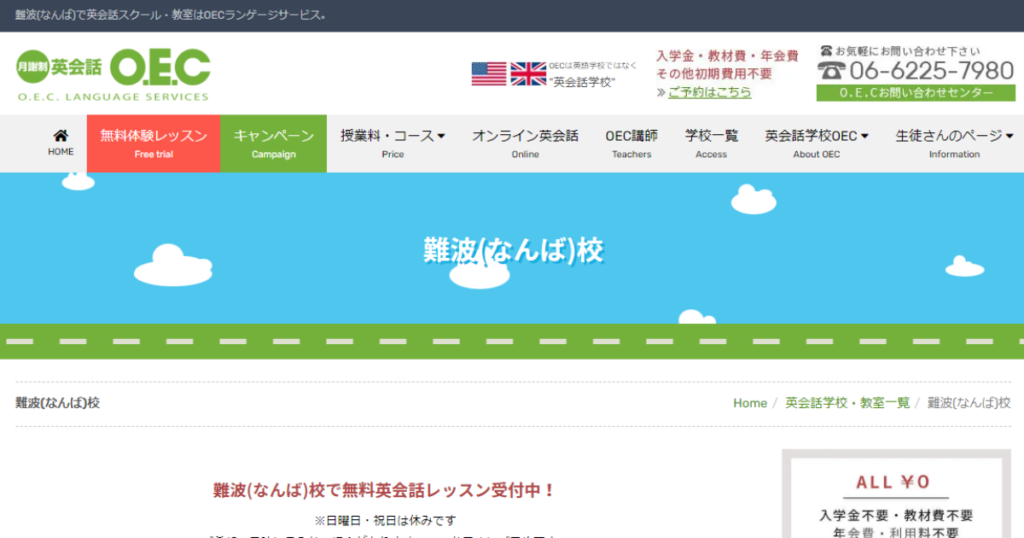Screen dimensions: 1024x538
Task: Click the O.E.C Language Services logo
Action: (x=114, y=75)
